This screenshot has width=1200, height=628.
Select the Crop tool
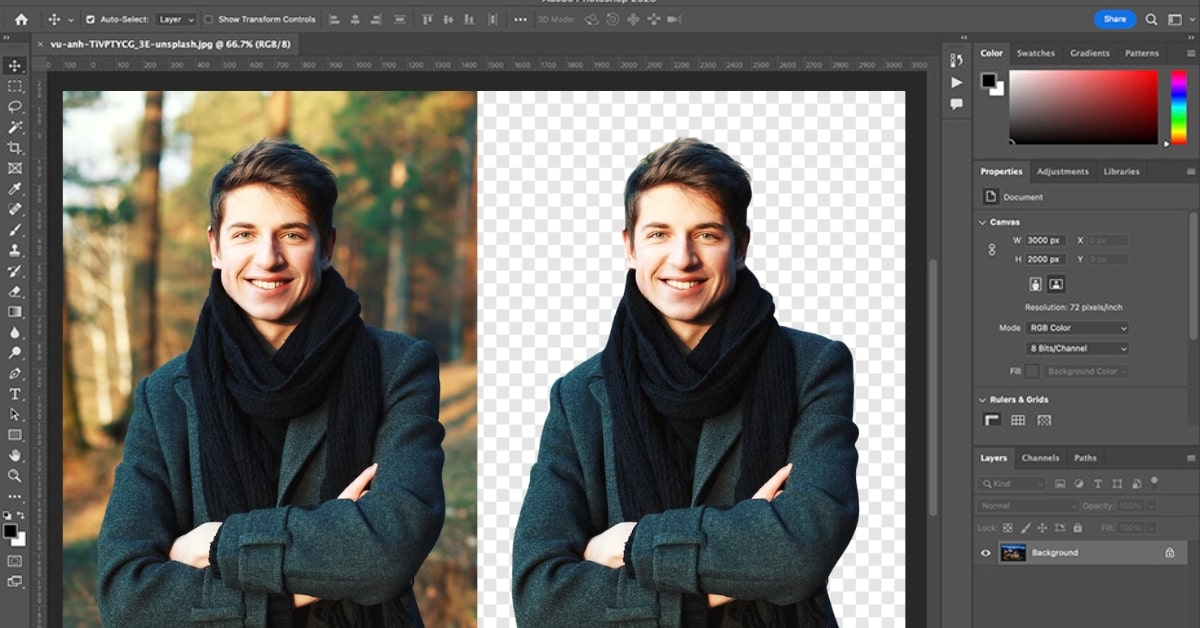point(15,148)
